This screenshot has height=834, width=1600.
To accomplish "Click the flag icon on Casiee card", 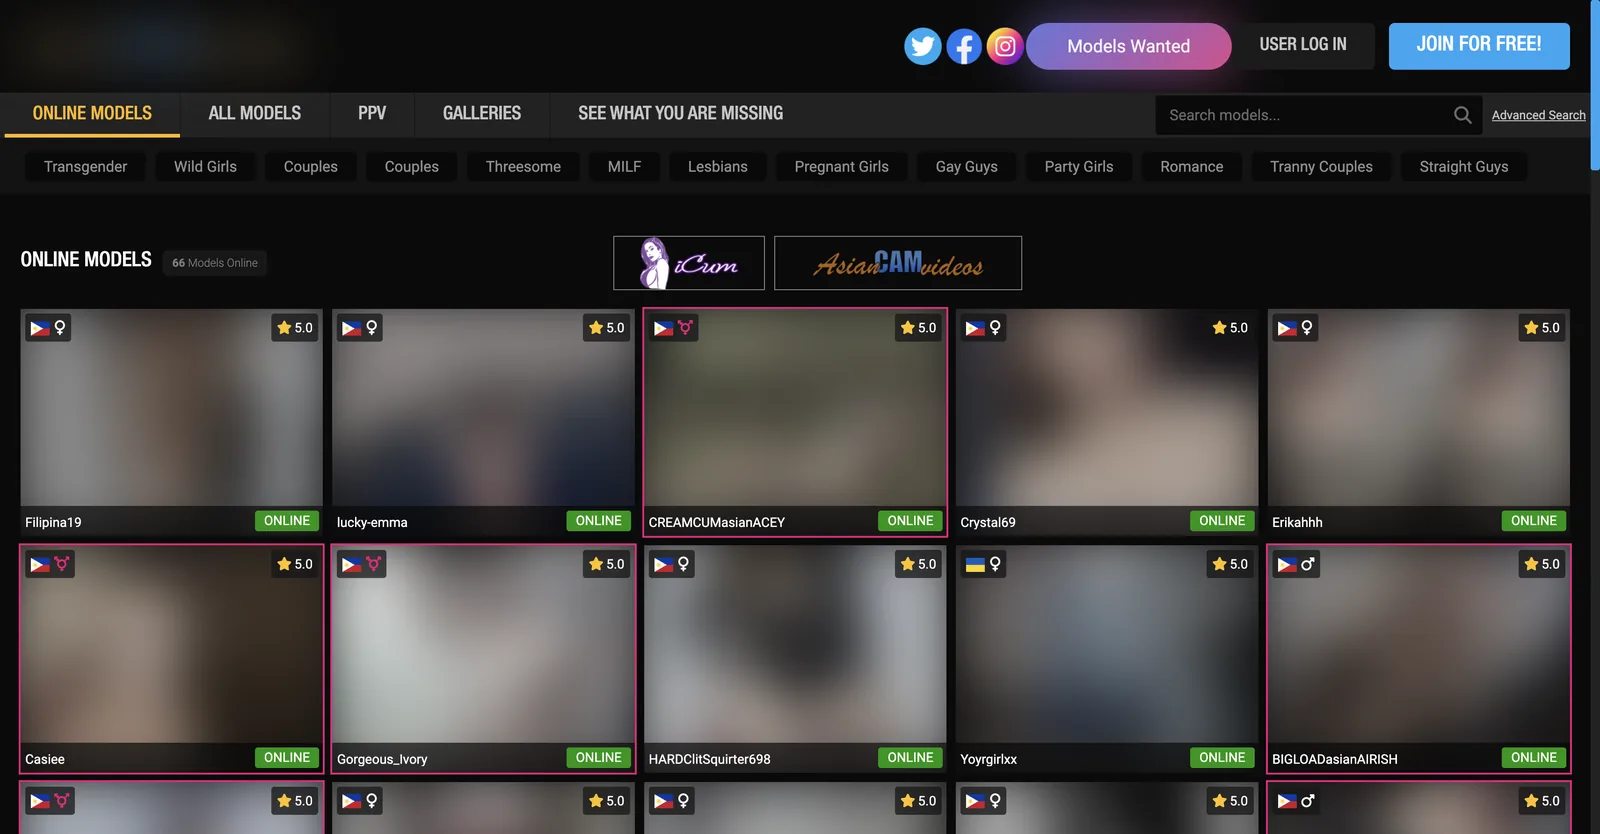I will [x=40, y=564].
